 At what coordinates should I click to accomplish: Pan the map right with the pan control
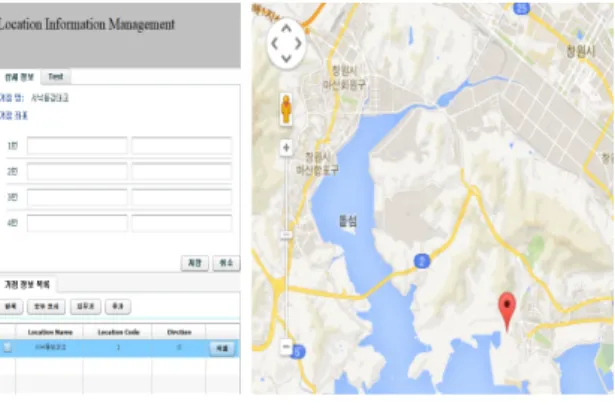pos(298,44)
